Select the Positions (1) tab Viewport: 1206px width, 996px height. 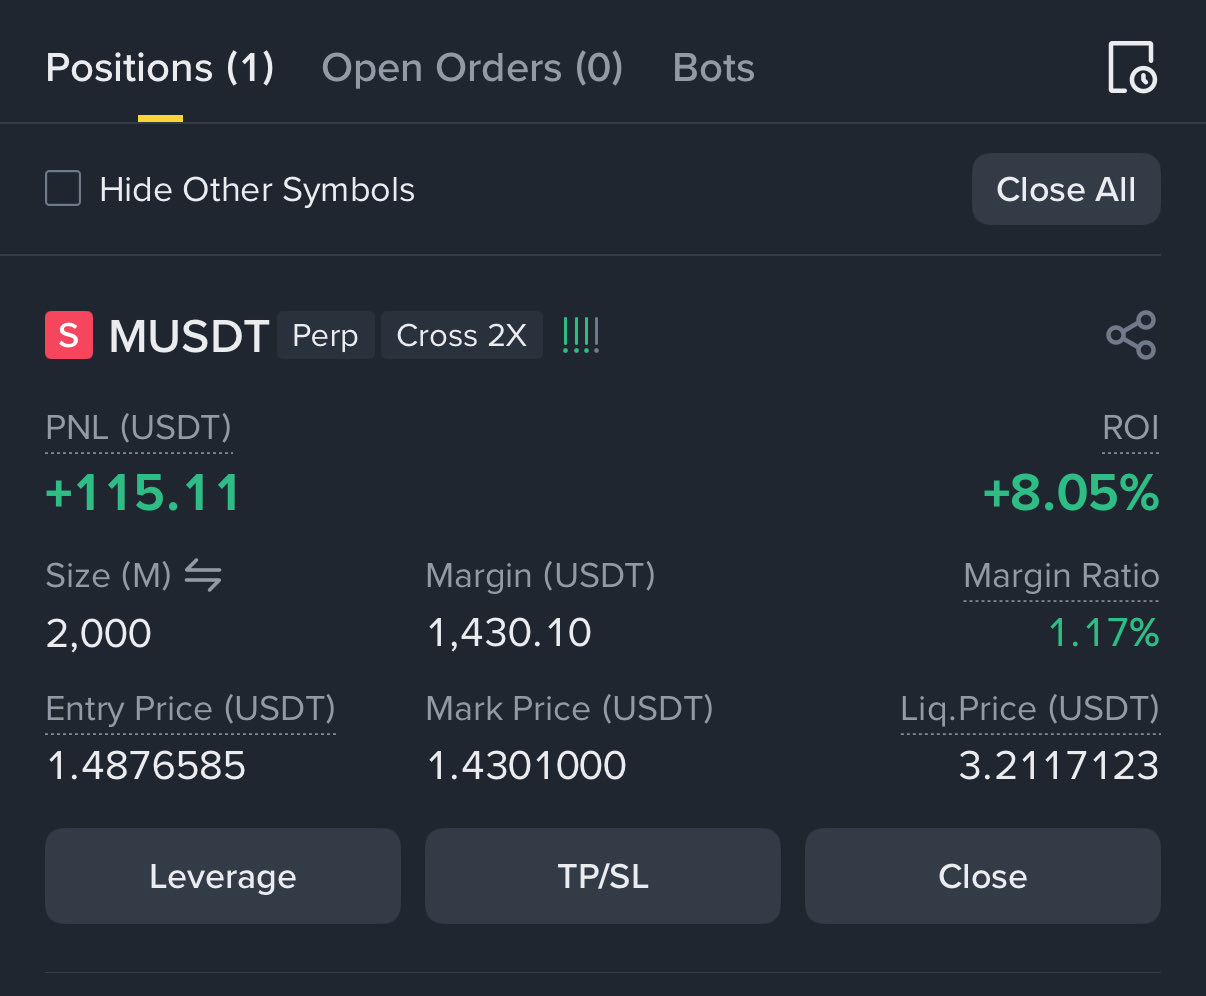pos(160,68)
